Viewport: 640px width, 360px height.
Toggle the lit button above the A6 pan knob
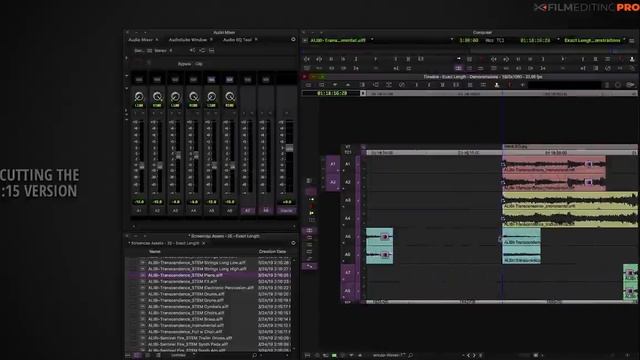point(230,80)
